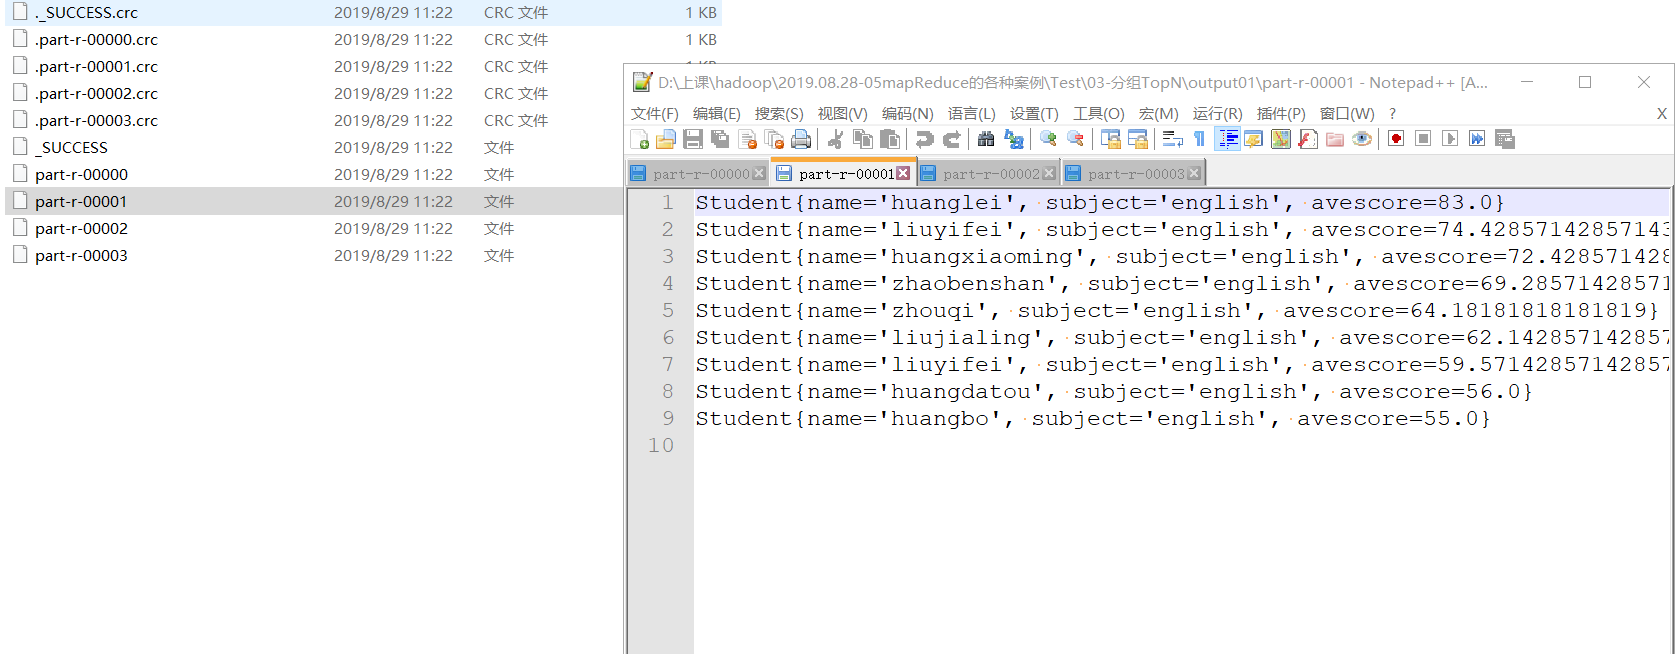The width and height of the screenshot is (1676, 654).
Task: Open the 视图(V) menu
Action: (843, 113)
